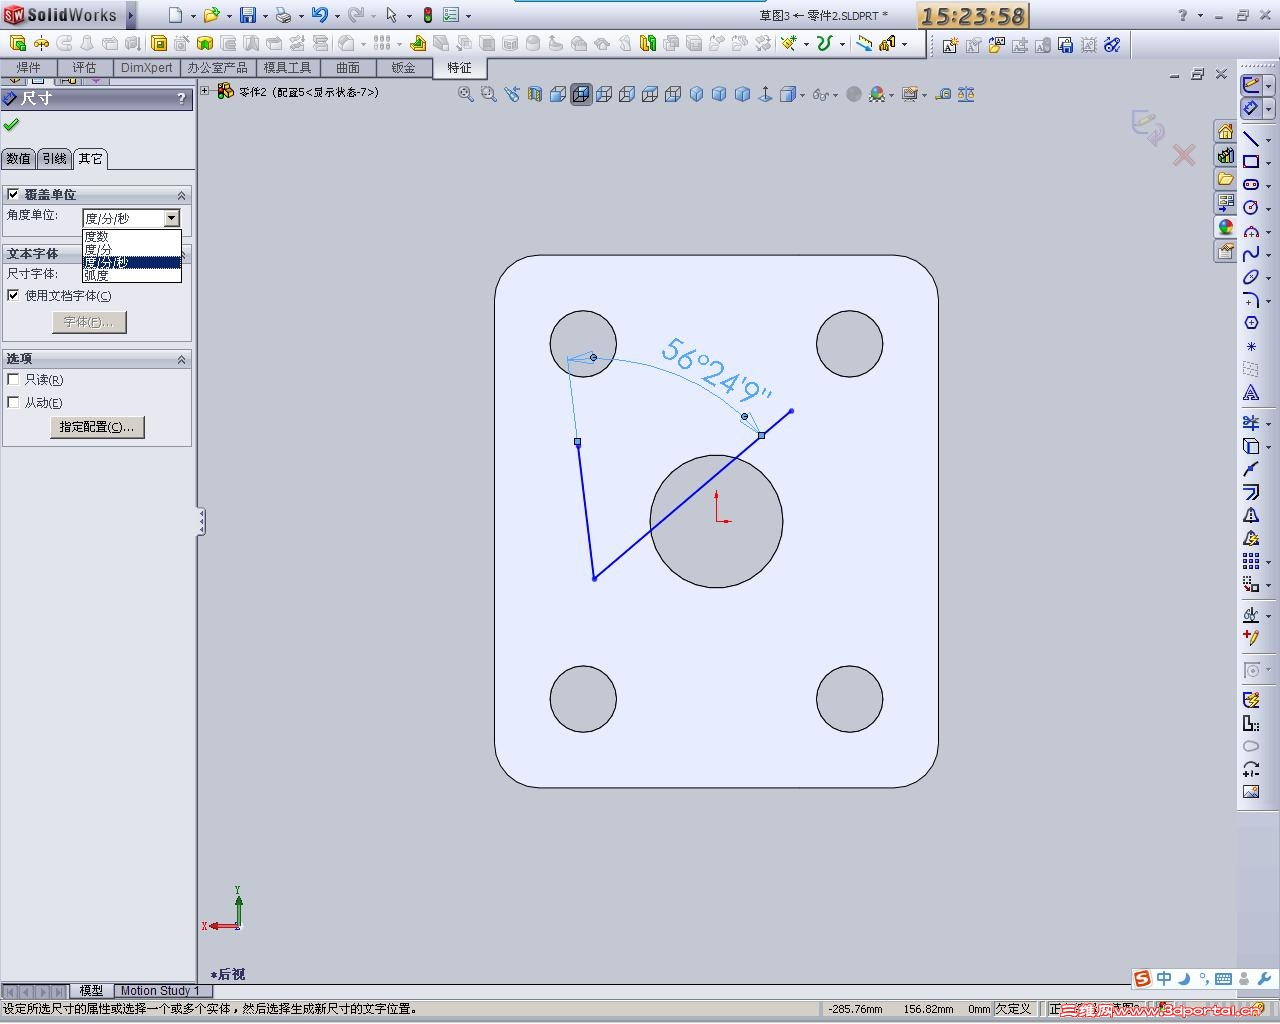Select the 模型 bottom tab
Viewport: 1280px width, 1024px height.
click(x=91, y=990)
